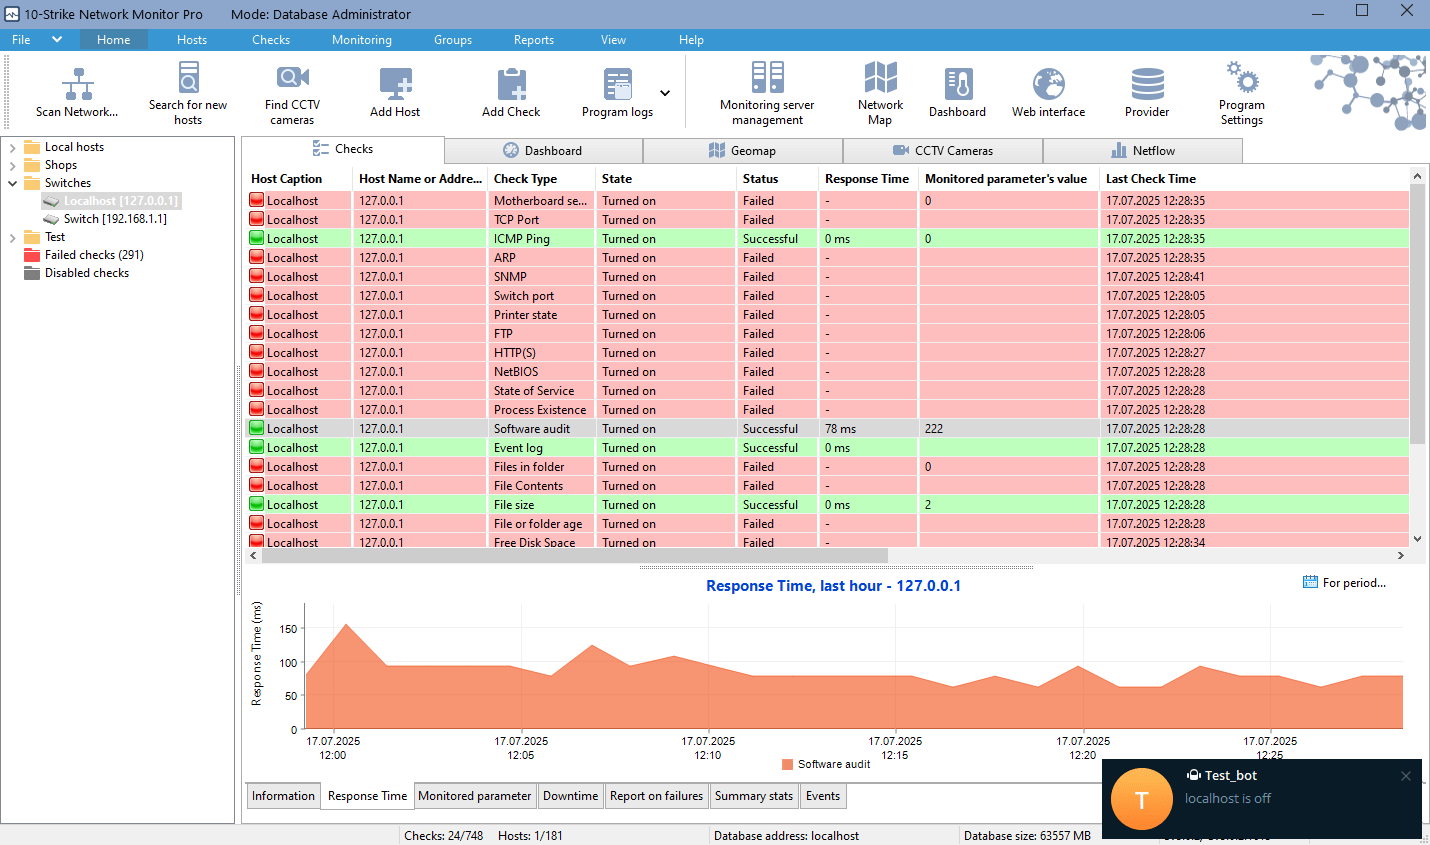Viewport: 1430px width, 845px height.
Task: Click the calendar icon beside For period
Action: [1310, 582]
